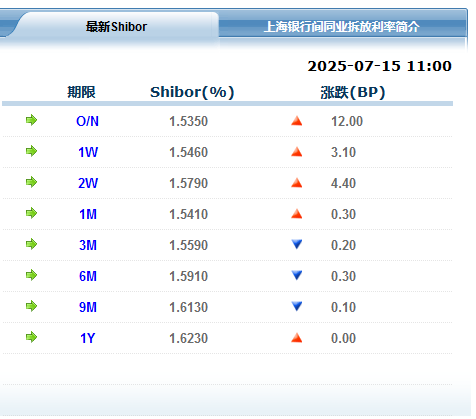
Task: Click the green arrow beside 1M
Action: tap(31, 213)
